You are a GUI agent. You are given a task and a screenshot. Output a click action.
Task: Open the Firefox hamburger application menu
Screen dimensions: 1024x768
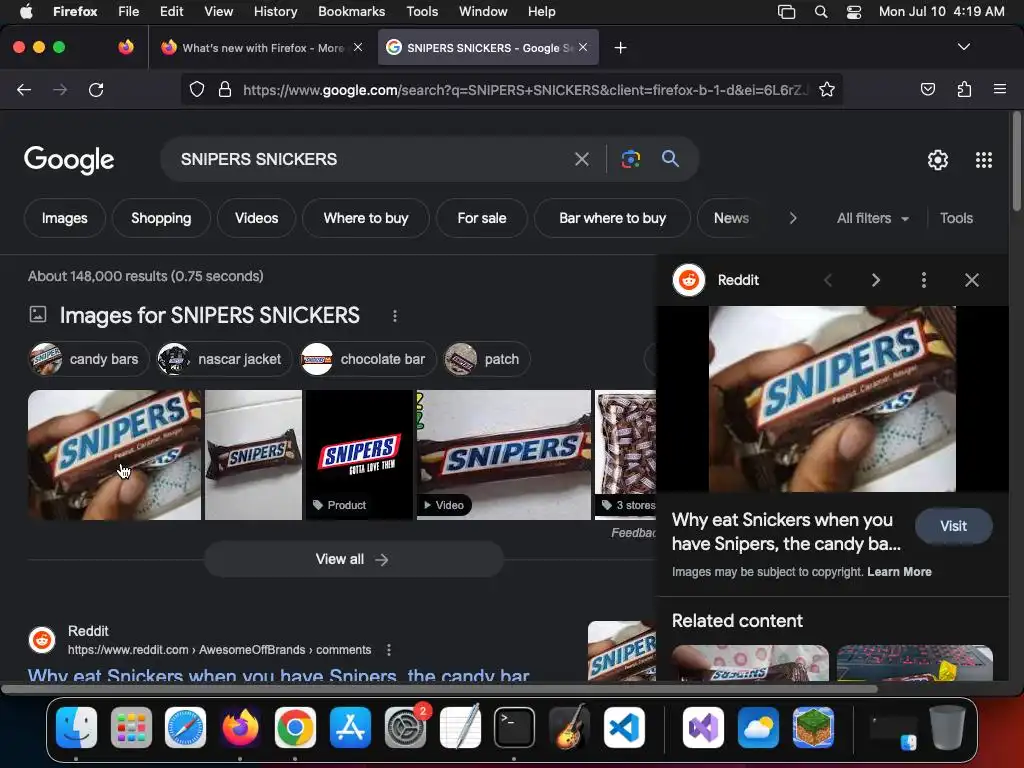point(999,89)
